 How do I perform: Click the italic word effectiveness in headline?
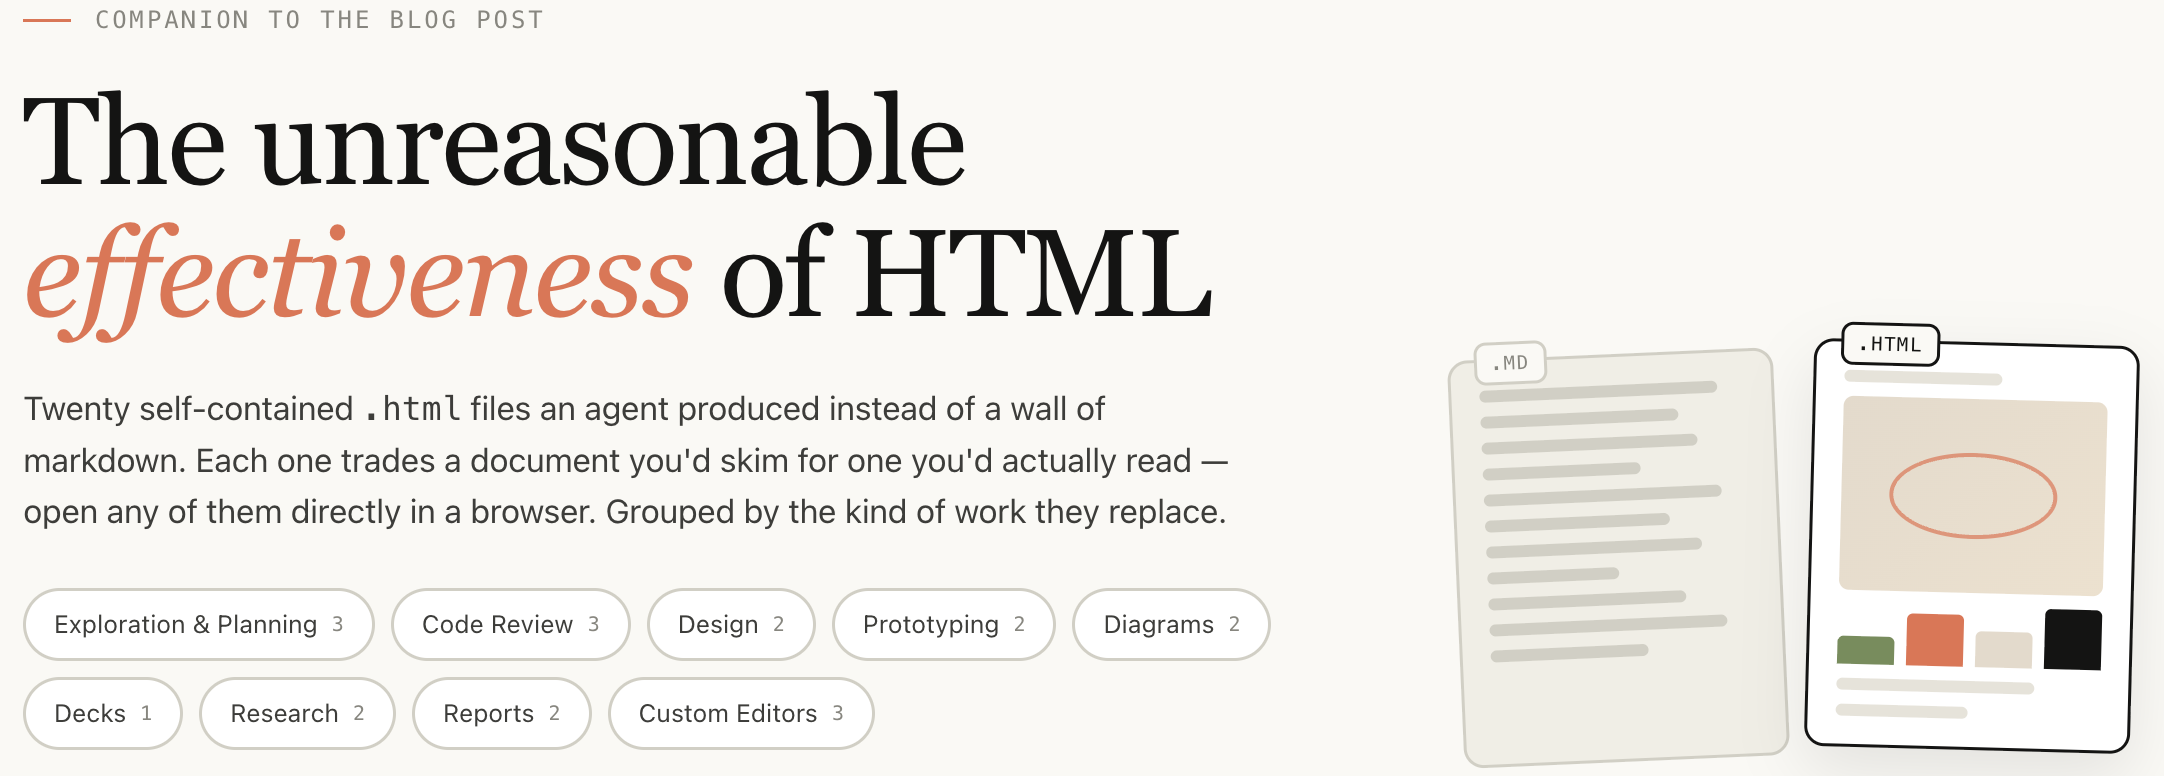coord(359,277)
